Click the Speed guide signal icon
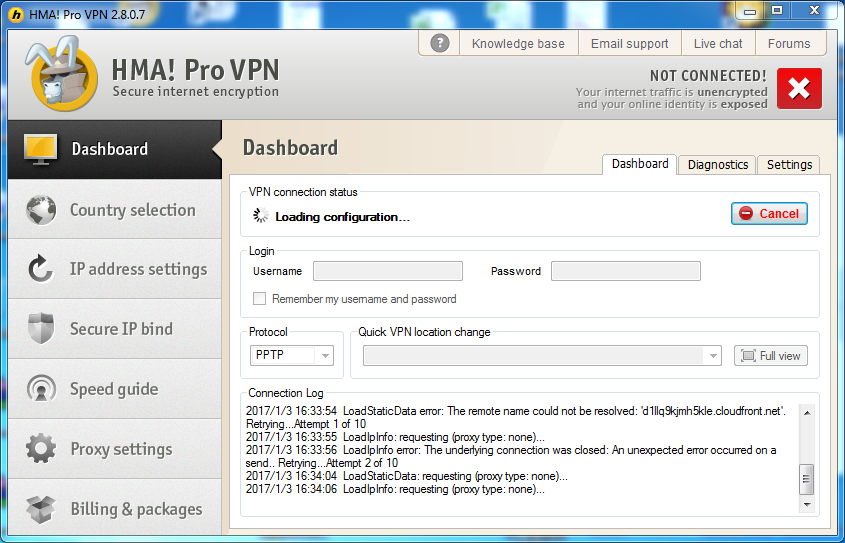Viewport: 845px width, 543px height. tap(41, 388)
